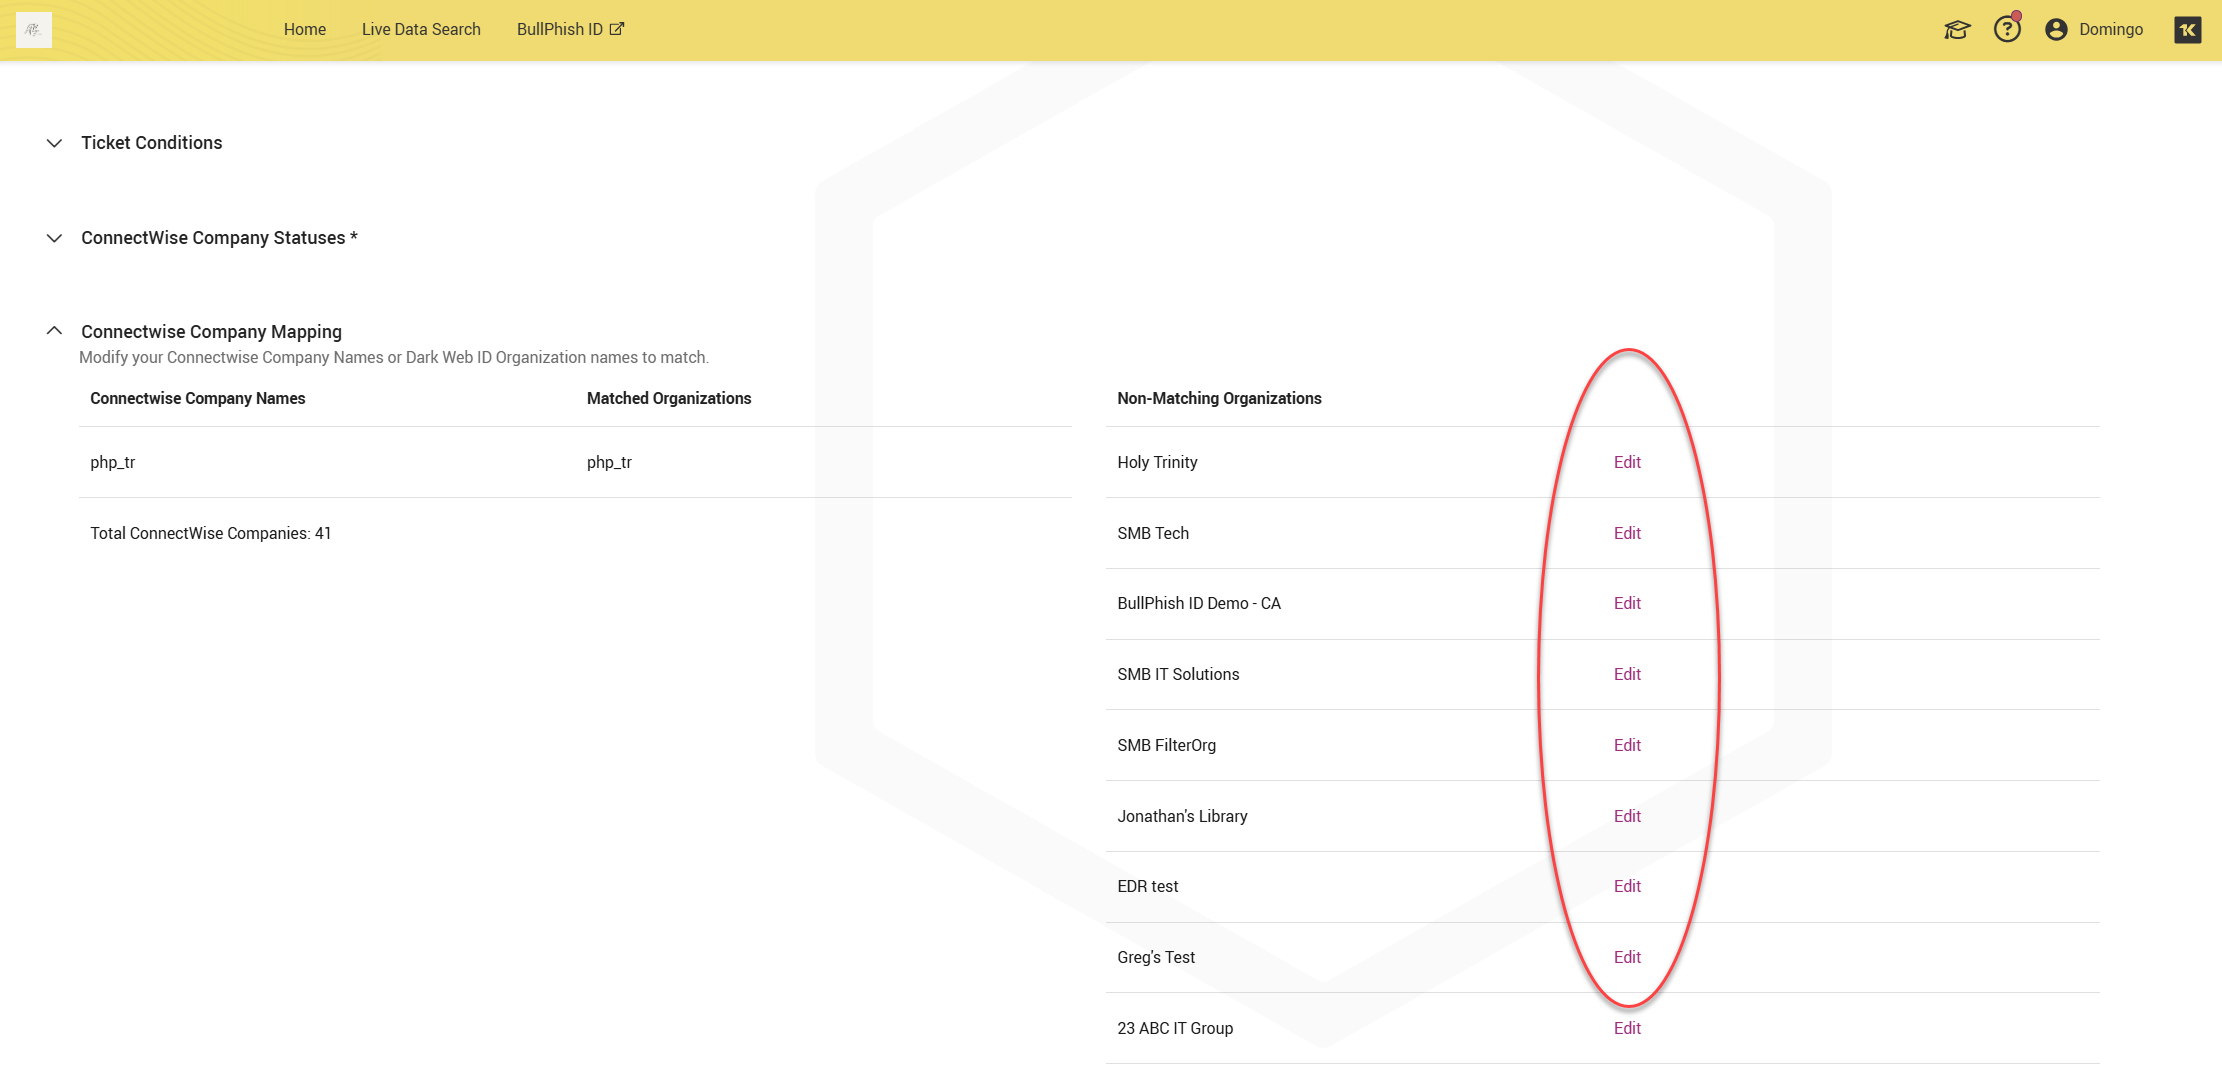Image resolution: width=2222 pixels, height=1079 pixels.
Task: Click Edit next to SMB FilterOrg
Action: point(1627,745)
